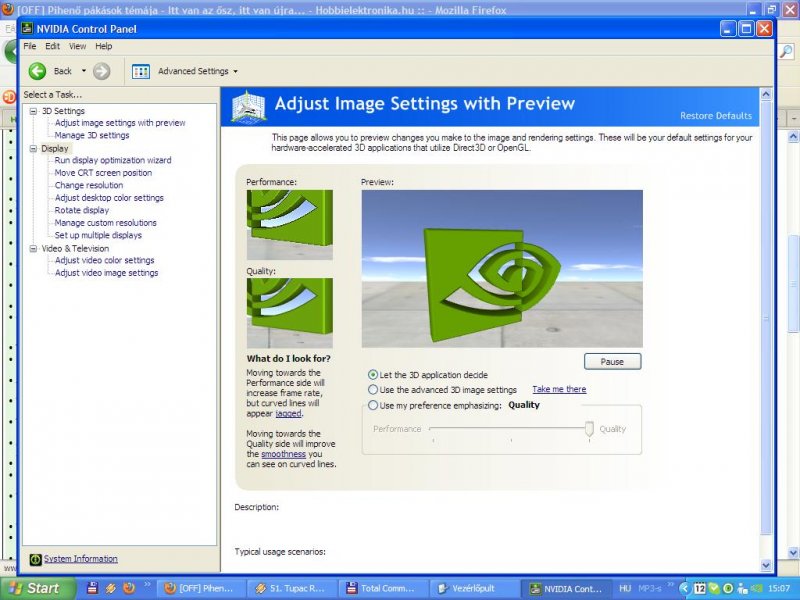This screenshot has width=800, height=600.
Task: Select Rotate display task
Action: coord(82,210)
